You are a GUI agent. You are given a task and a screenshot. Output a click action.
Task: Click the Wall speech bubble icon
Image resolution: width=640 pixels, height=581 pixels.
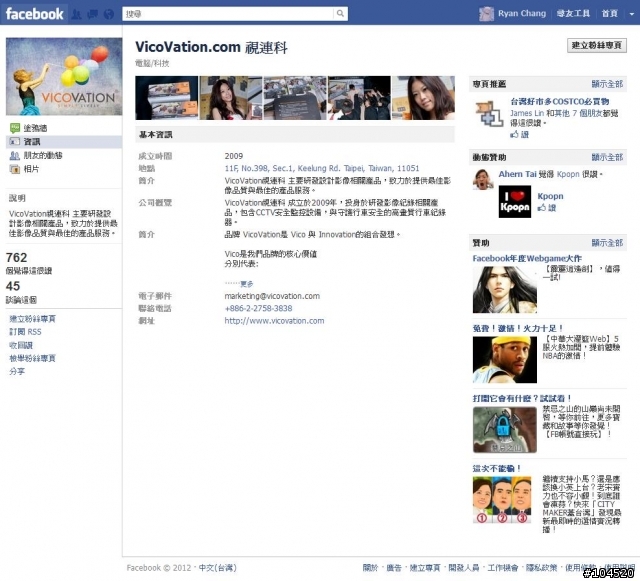[15, 128]
